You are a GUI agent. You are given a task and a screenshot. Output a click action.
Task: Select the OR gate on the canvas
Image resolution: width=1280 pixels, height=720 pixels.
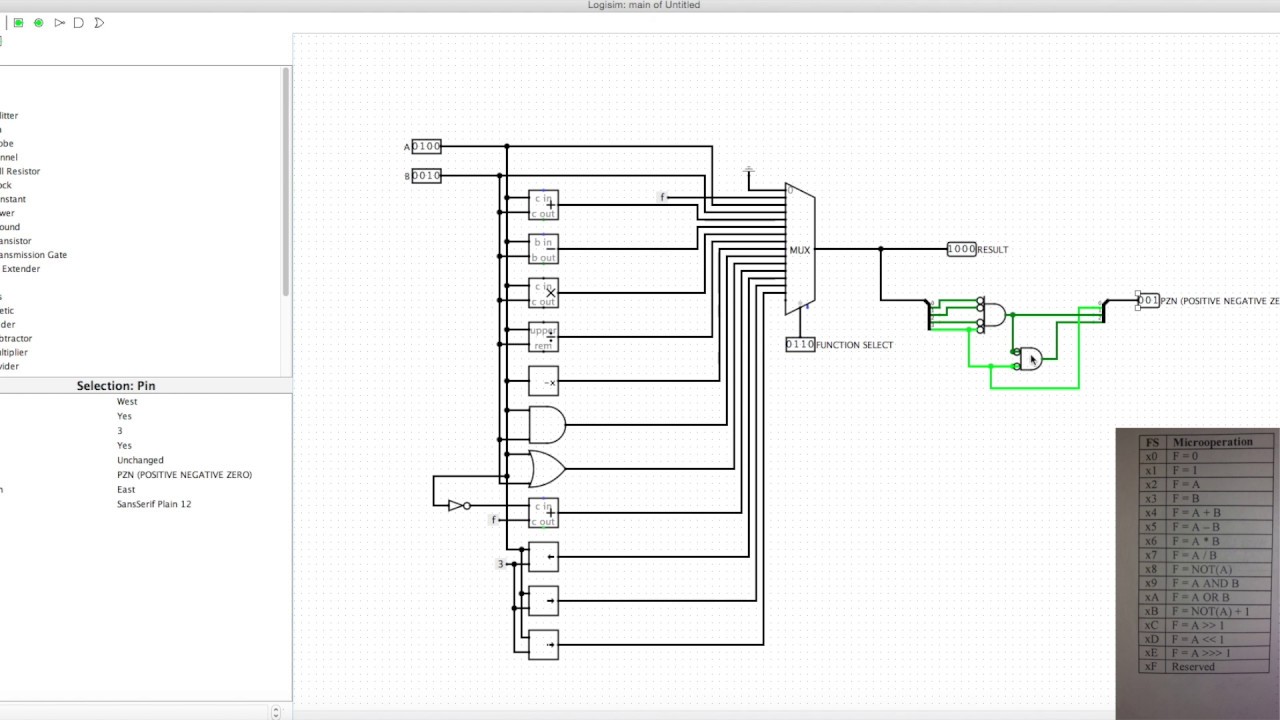tap(546, 468)
